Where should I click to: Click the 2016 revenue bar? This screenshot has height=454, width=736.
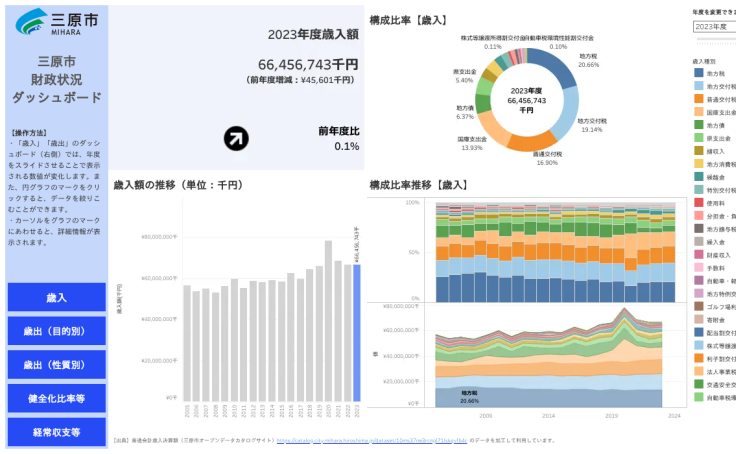point(291,337)
